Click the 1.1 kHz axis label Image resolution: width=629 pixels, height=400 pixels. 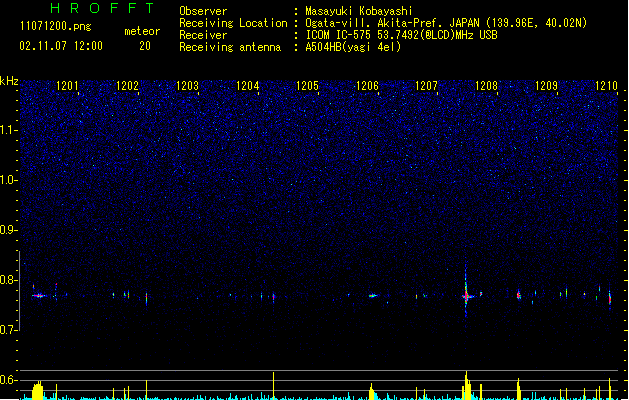coord(8,130)
